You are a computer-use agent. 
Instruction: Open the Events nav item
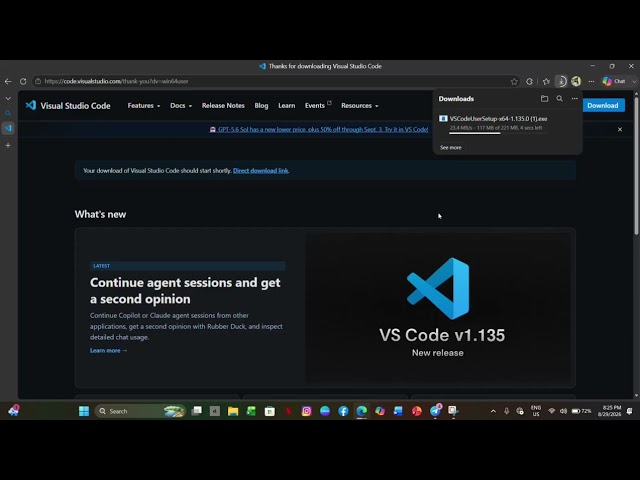click(318, 105)
